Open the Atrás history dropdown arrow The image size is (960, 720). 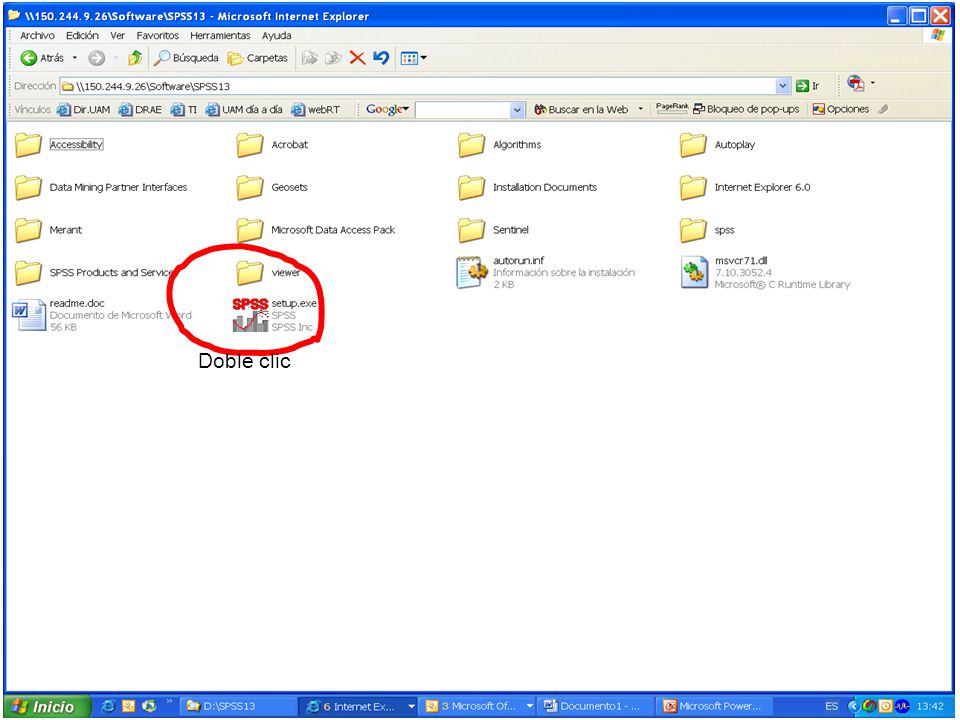(75, 58)
